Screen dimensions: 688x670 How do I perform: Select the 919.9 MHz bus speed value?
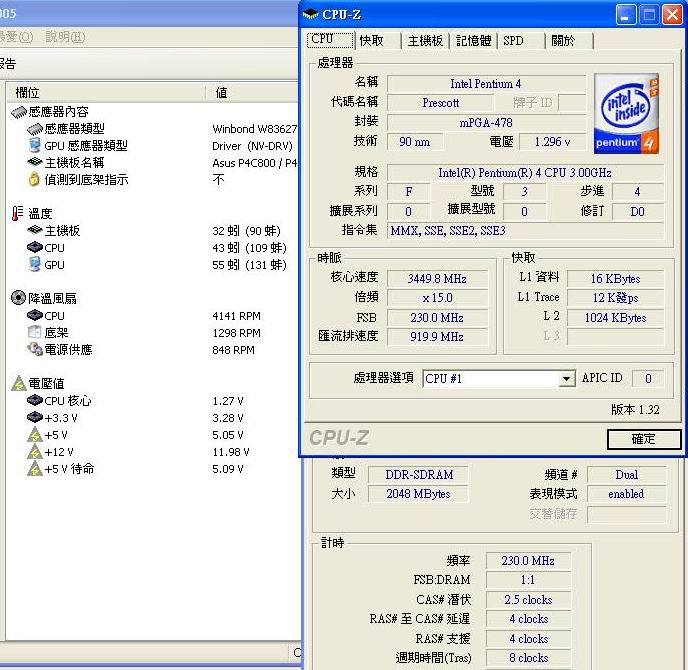tap(437, 337)
